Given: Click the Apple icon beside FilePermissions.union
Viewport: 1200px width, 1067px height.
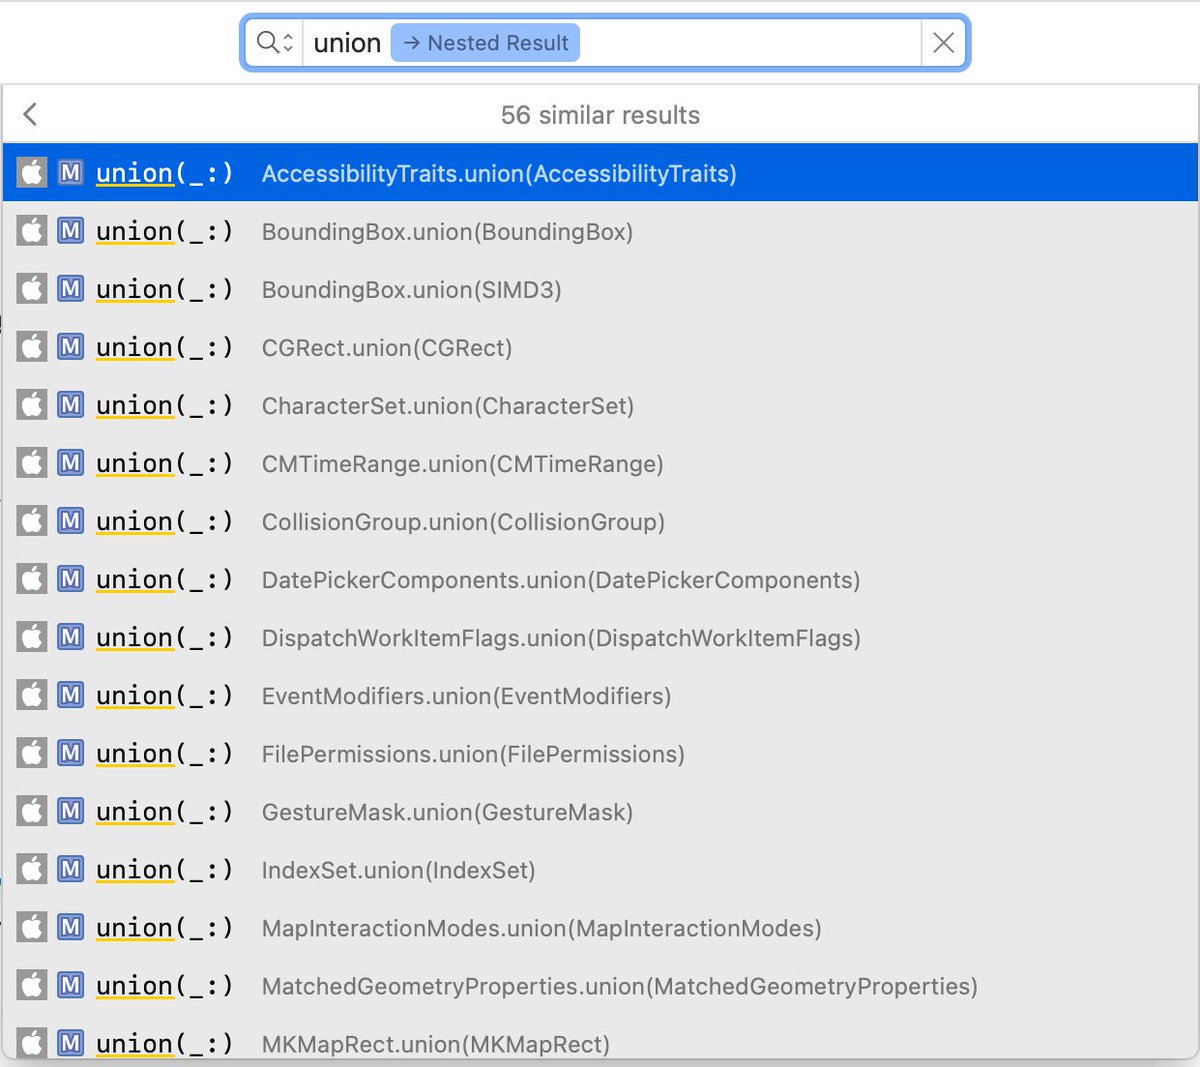Looking at the screenshot, I should point(32,753).
